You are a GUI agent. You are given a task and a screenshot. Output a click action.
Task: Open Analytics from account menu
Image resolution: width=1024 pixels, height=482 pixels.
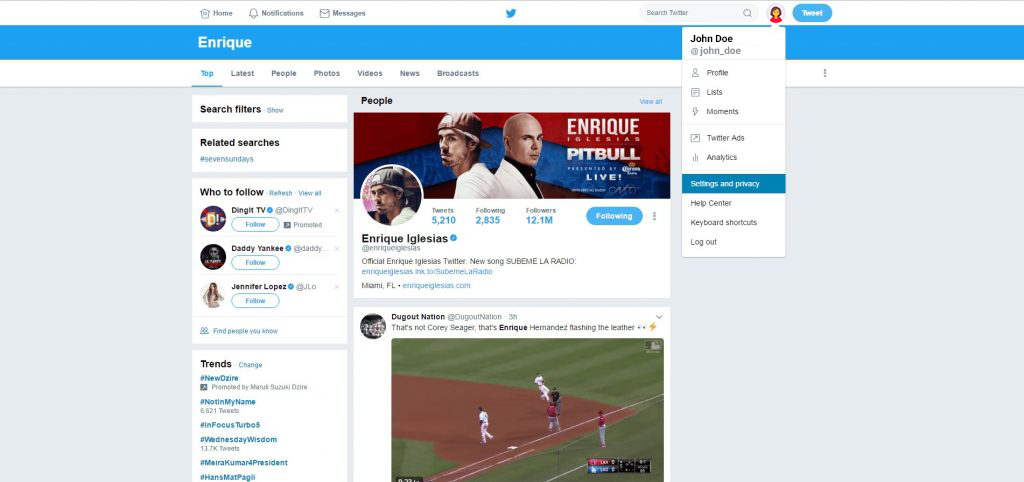pyautogui.click(x=733, y=157)
